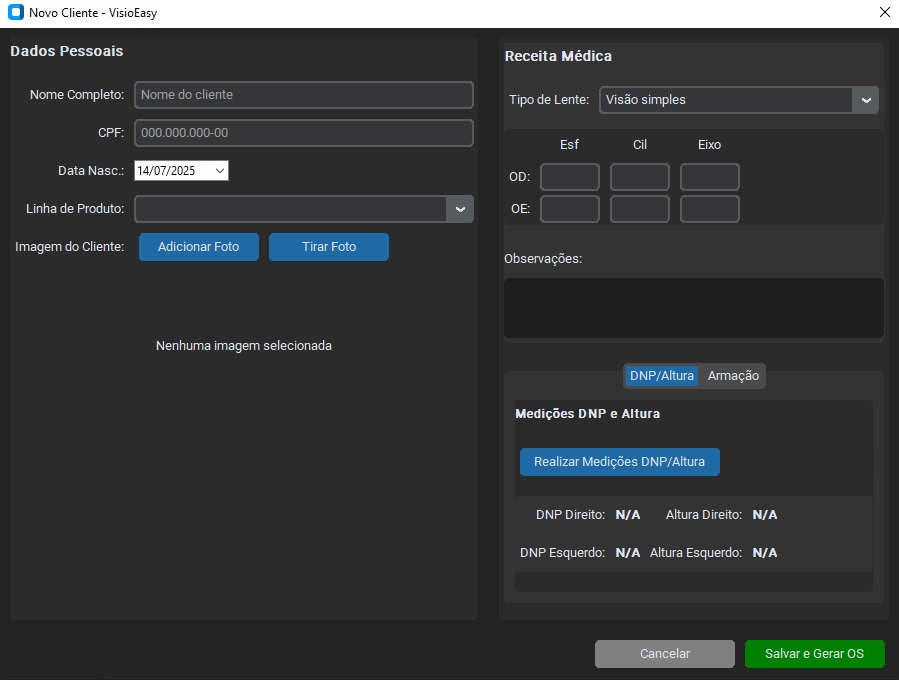This screenshot has height=680, width=899.
Task: Click the DNP Esquerdo label
Action: (x=562, y=553)
